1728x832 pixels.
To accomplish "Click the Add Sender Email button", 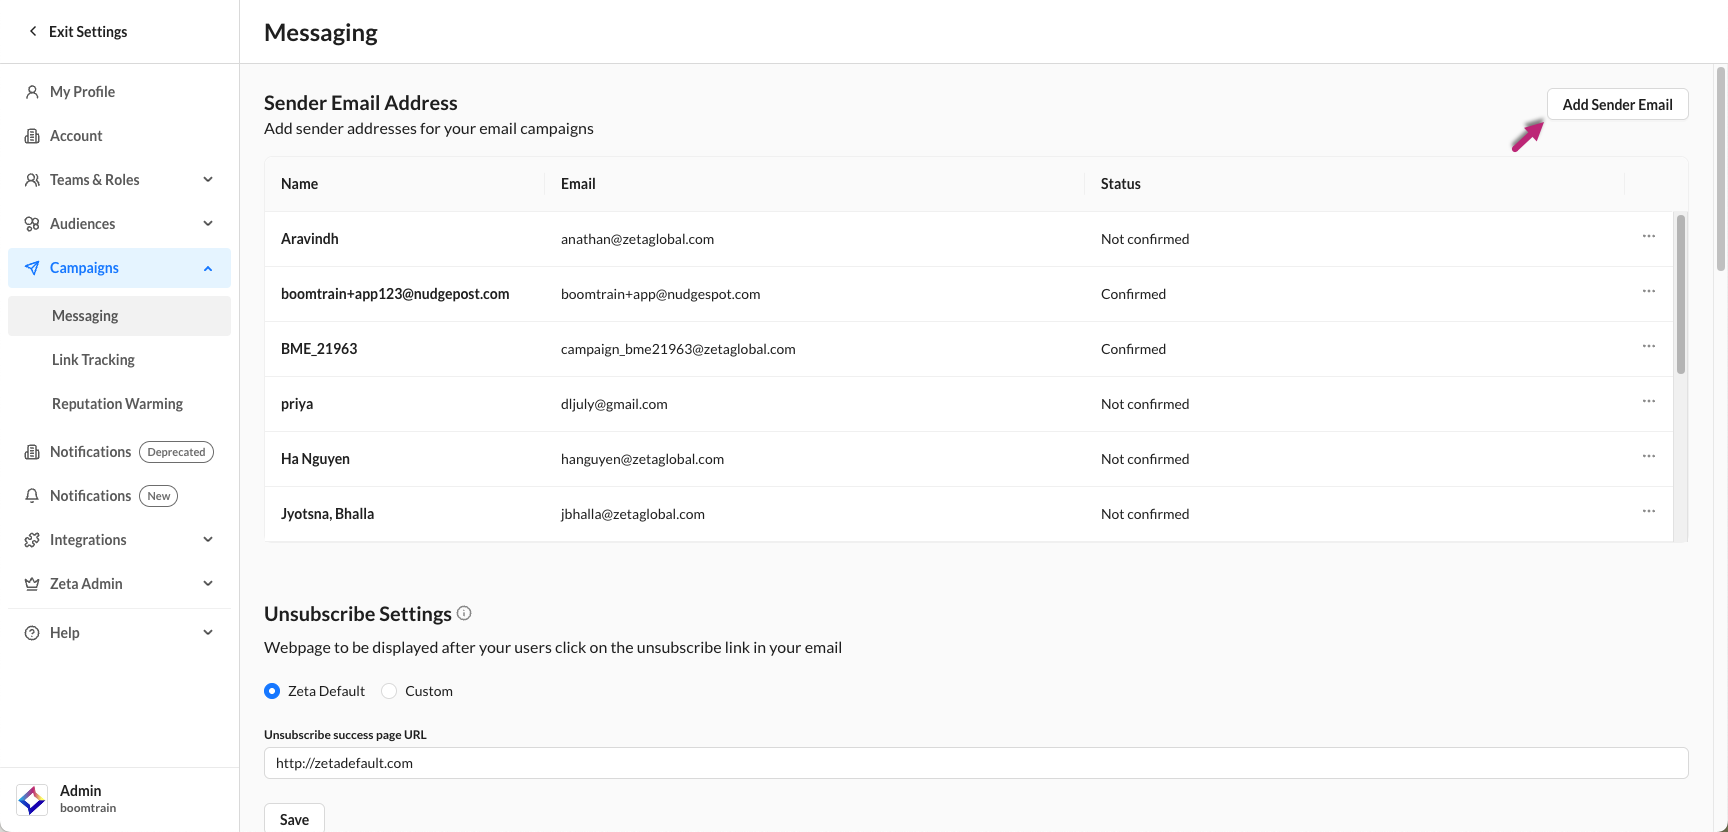I will click(1617, 105).
